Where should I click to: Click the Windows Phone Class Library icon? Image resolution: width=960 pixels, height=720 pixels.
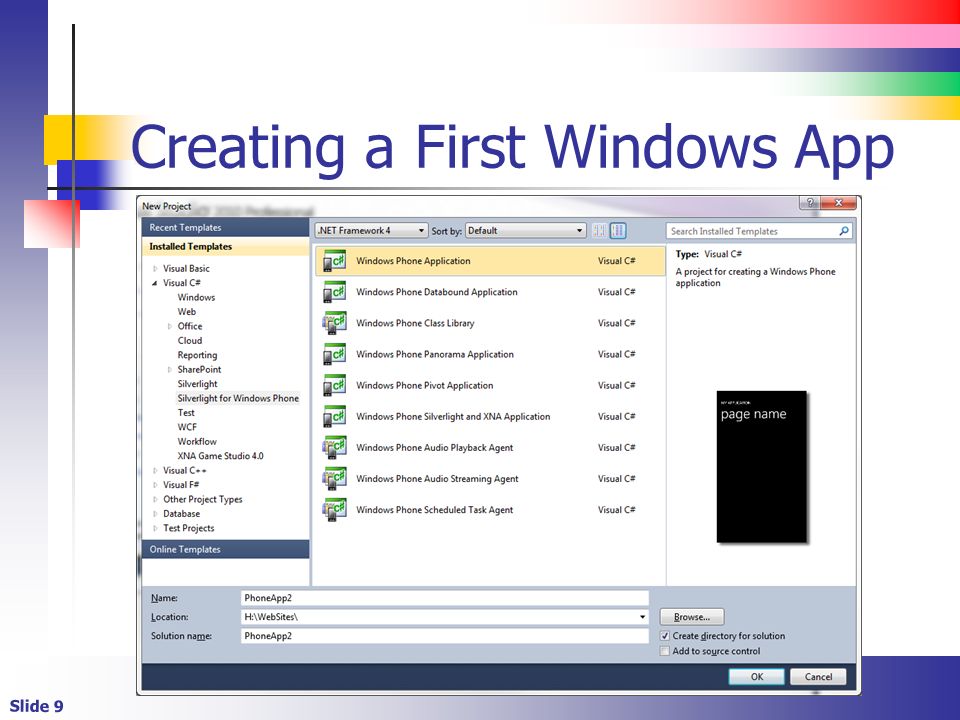(x=335, y=323)
